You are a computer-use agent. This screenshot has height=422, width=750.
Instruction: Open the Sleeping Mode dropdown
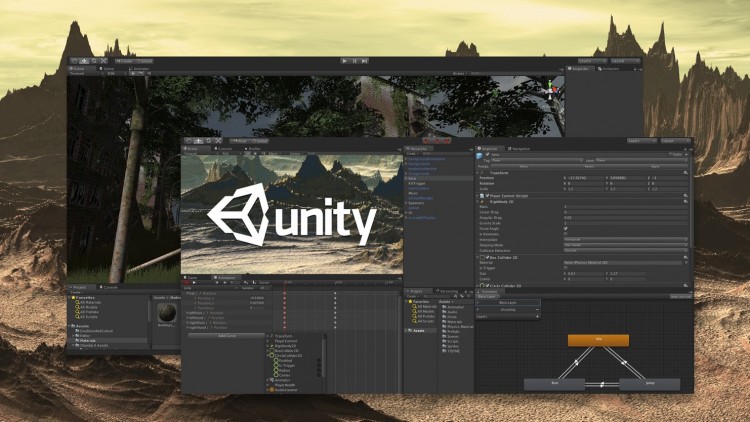click(625, 245)
